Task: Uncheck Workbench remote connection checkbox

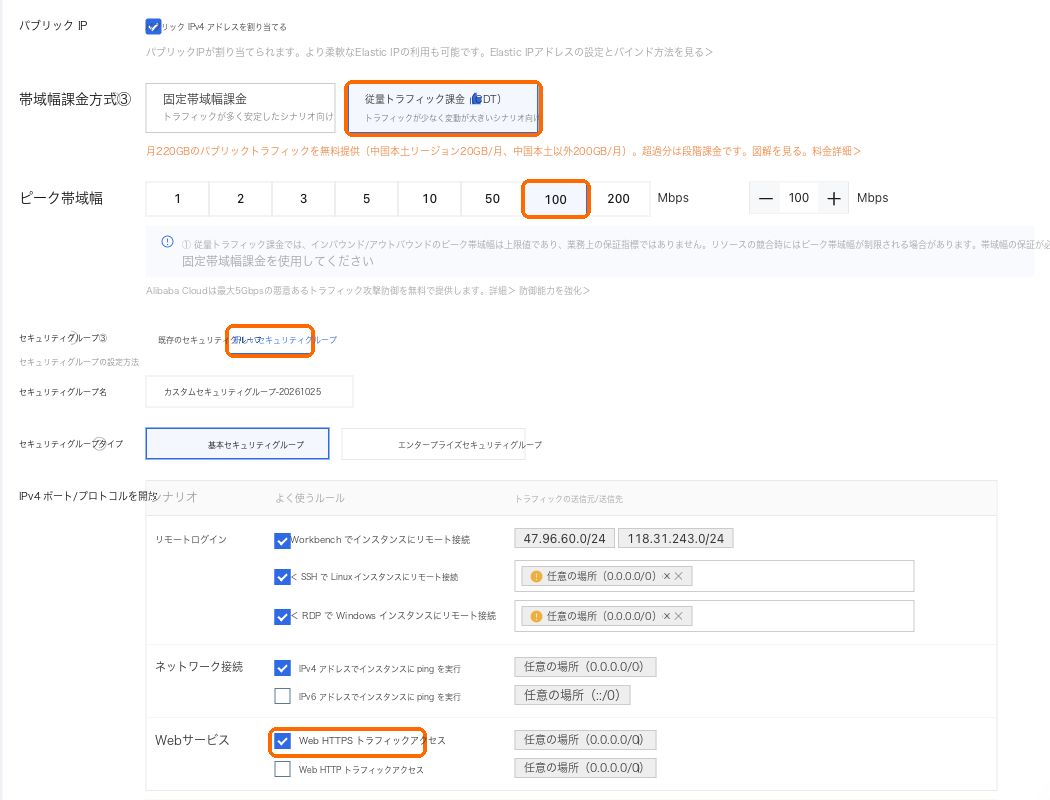Action: point(282,540)
